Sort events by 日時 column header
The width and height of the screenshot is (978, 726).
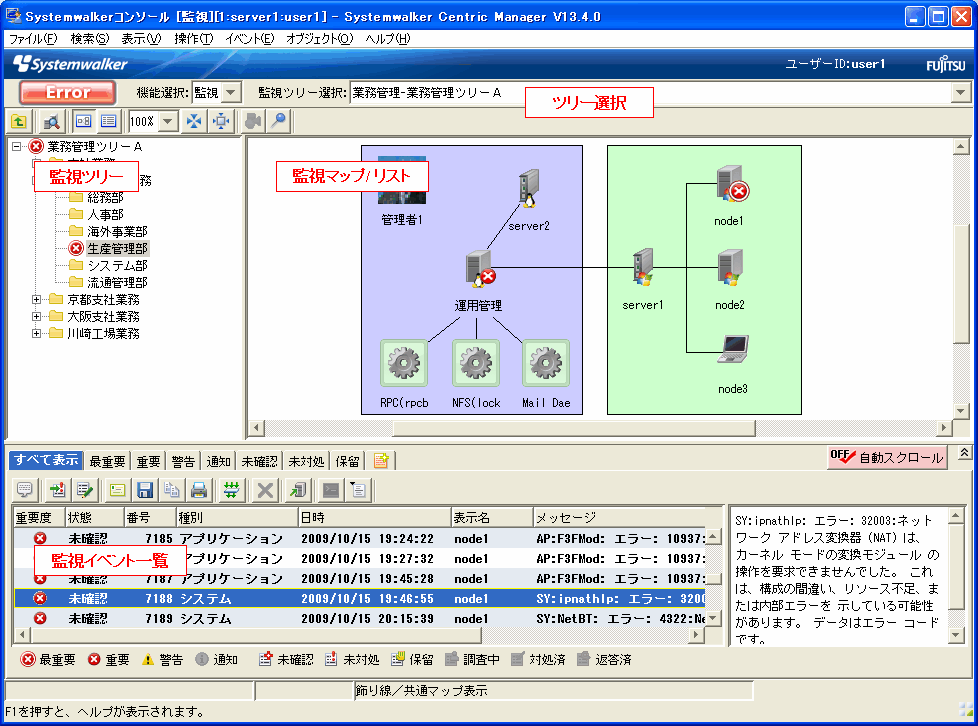click(374, 518)
